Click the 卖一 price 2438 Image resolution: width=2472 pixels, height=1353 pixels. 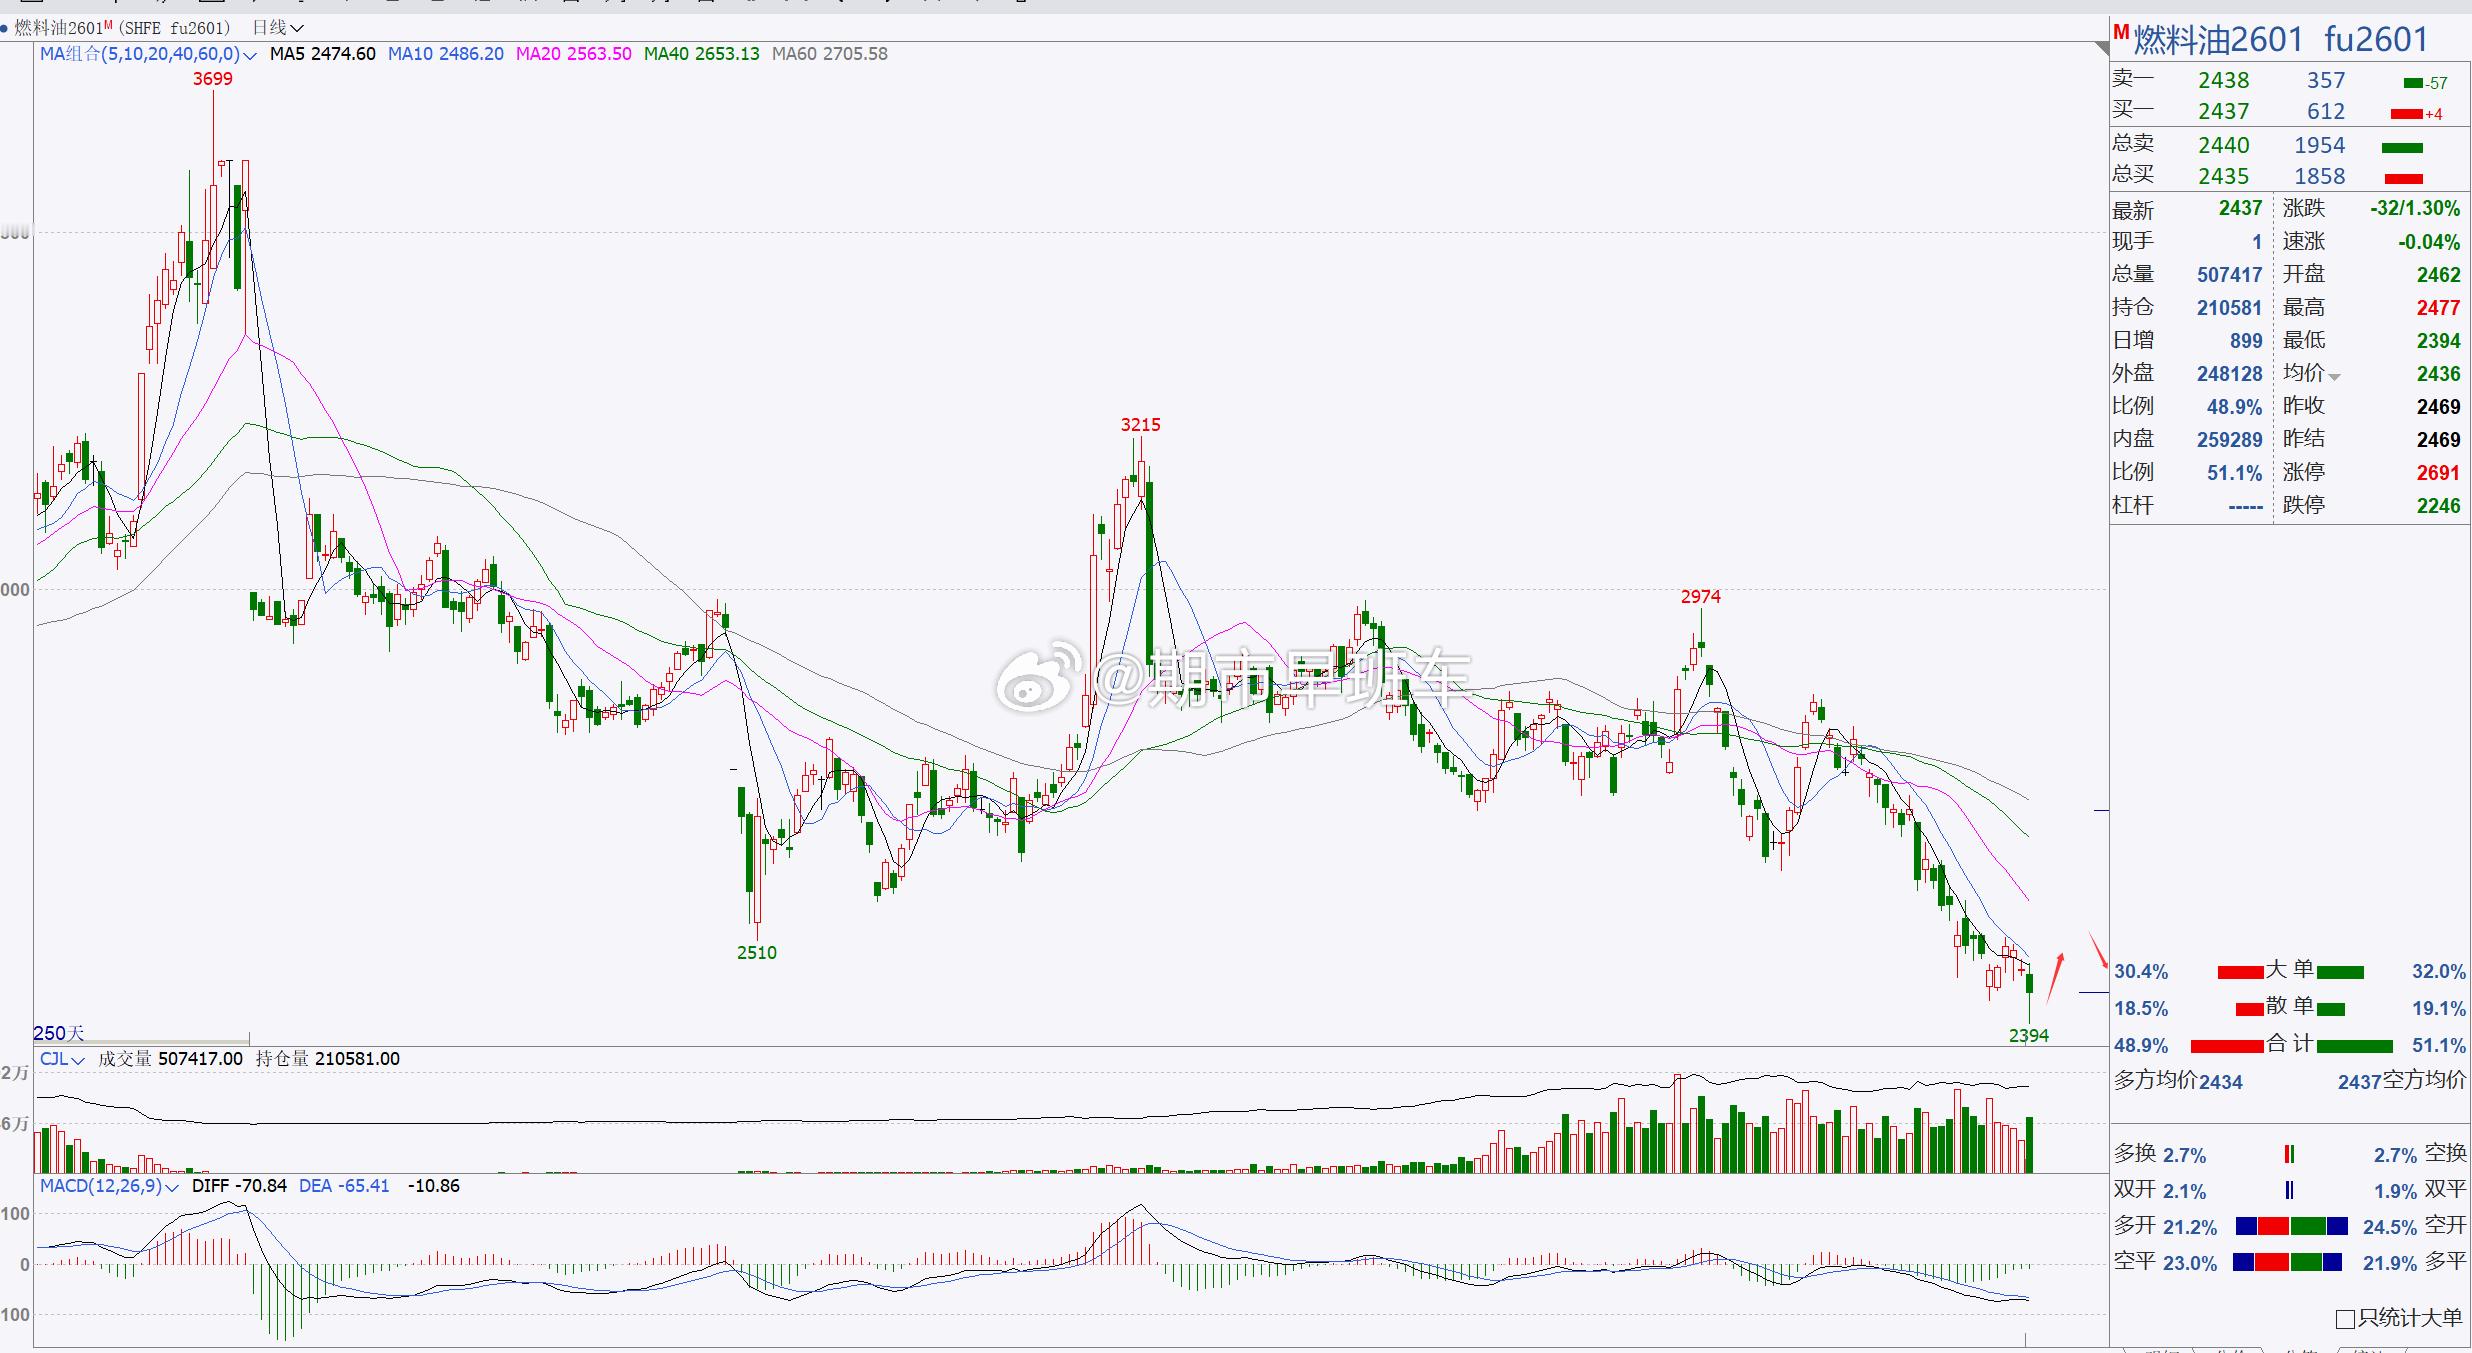pyautogui.click(x=2223, y=80)
